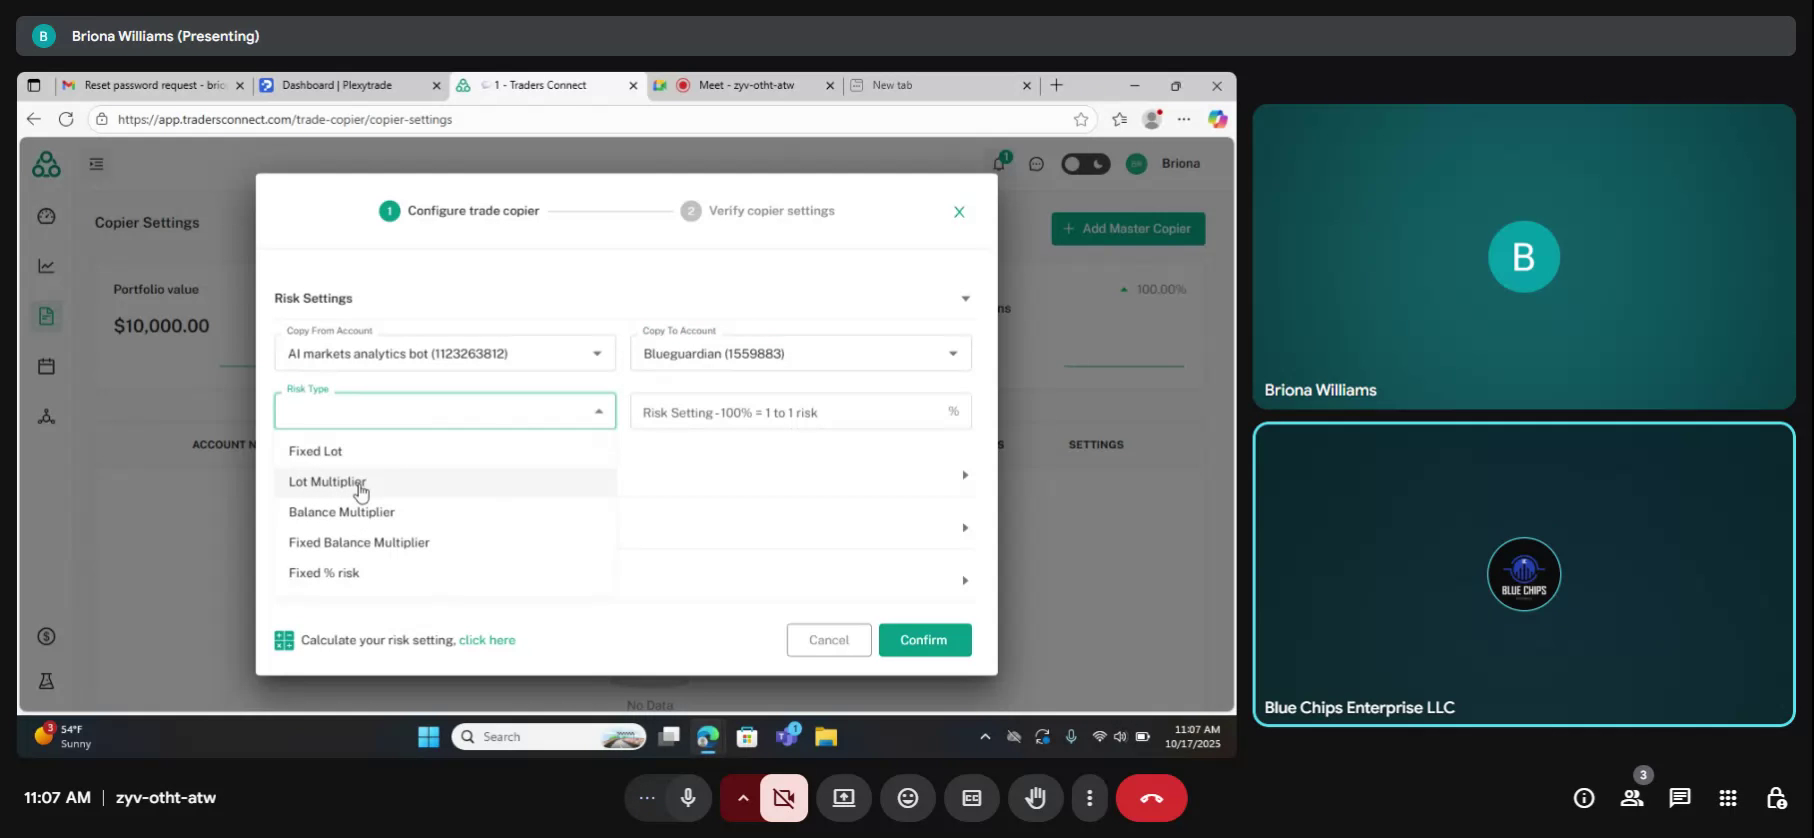Click the Confirm button
The image size is (1814, 838).
click(925, 640)
